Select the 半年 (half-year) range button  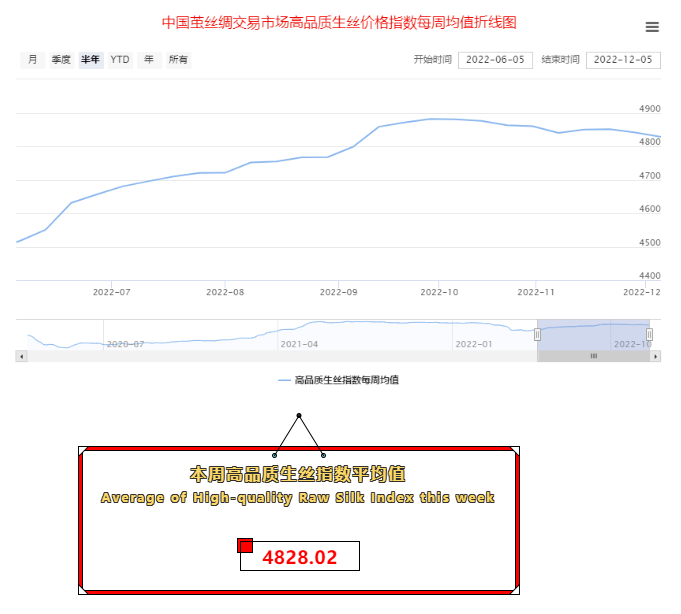[x=91, y=60]
